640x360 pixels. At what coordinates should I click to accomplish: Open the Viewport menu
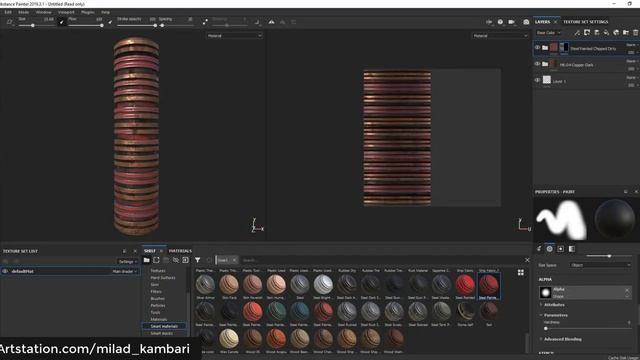(x=66, y=12)
